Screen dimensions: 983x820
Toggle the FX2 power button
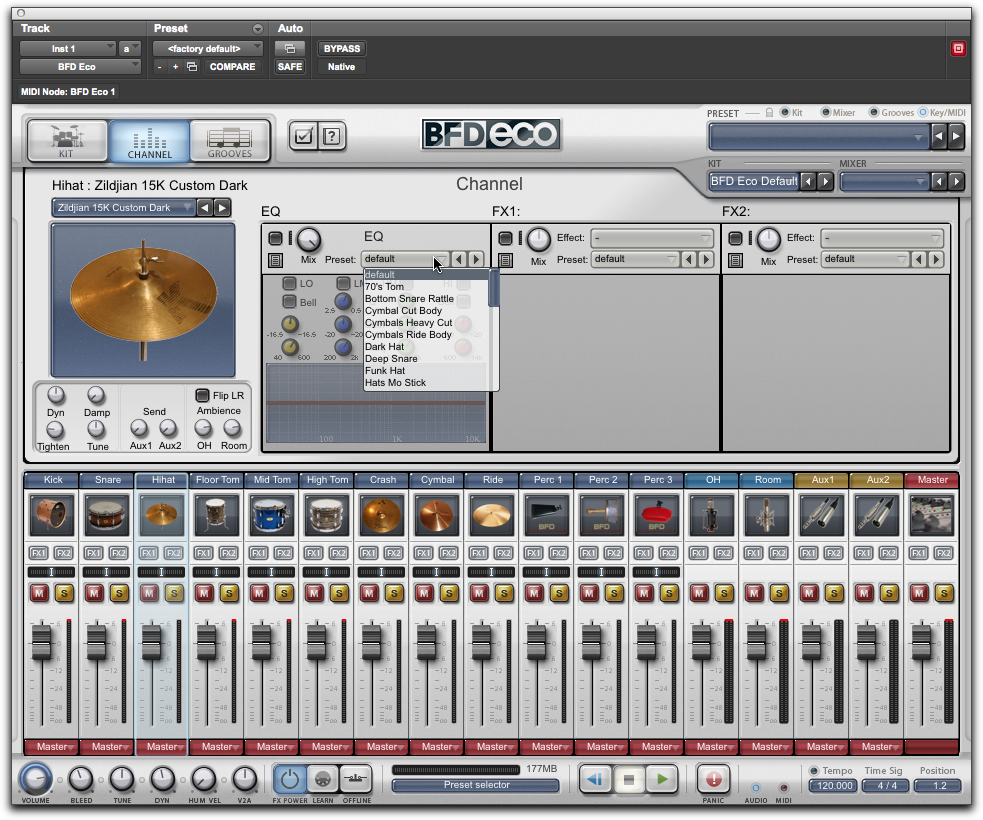point(735,238)
